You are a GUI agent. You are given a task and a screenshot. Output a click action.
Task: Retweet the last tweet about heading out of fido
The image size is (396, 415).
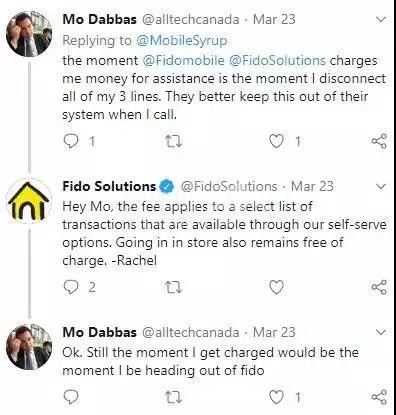click(174, 397)
